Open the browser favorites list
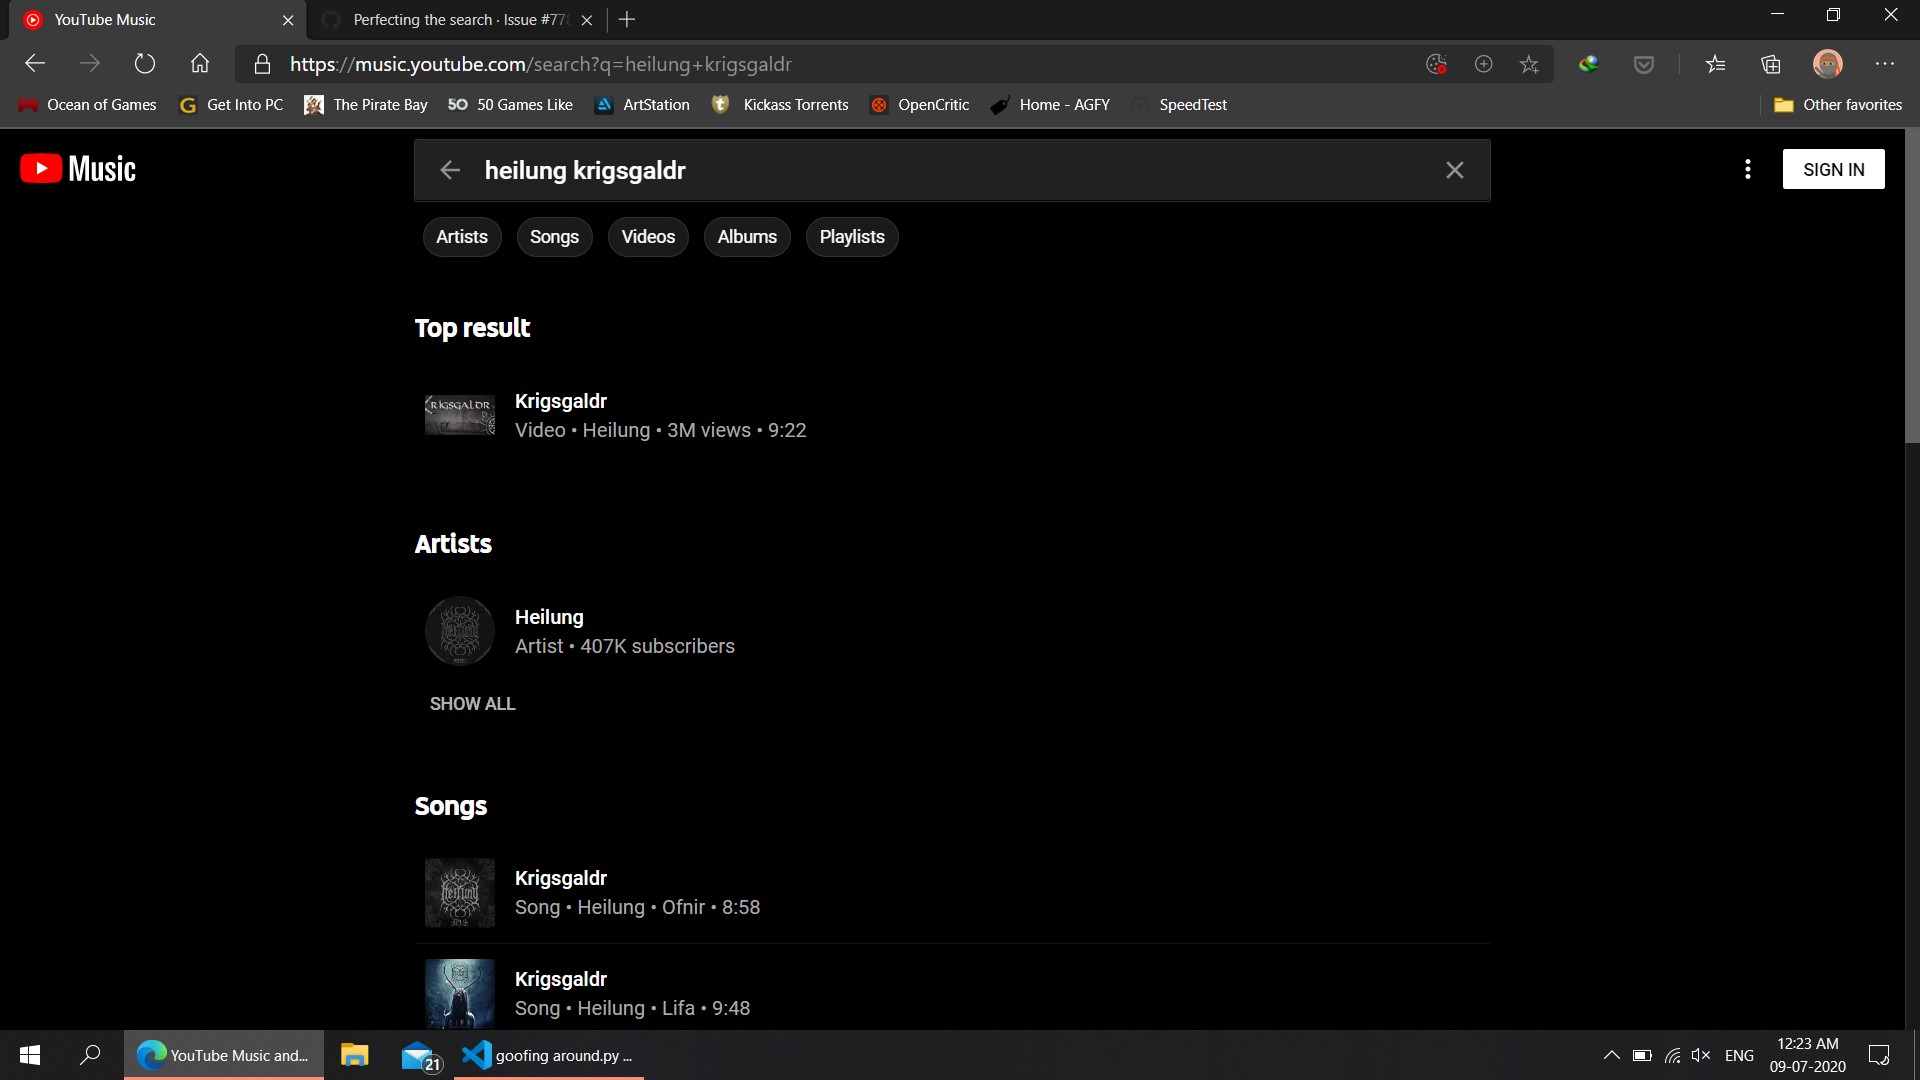The width and height of the screenshot is (1920, 1080). (x=1716, y=65)
